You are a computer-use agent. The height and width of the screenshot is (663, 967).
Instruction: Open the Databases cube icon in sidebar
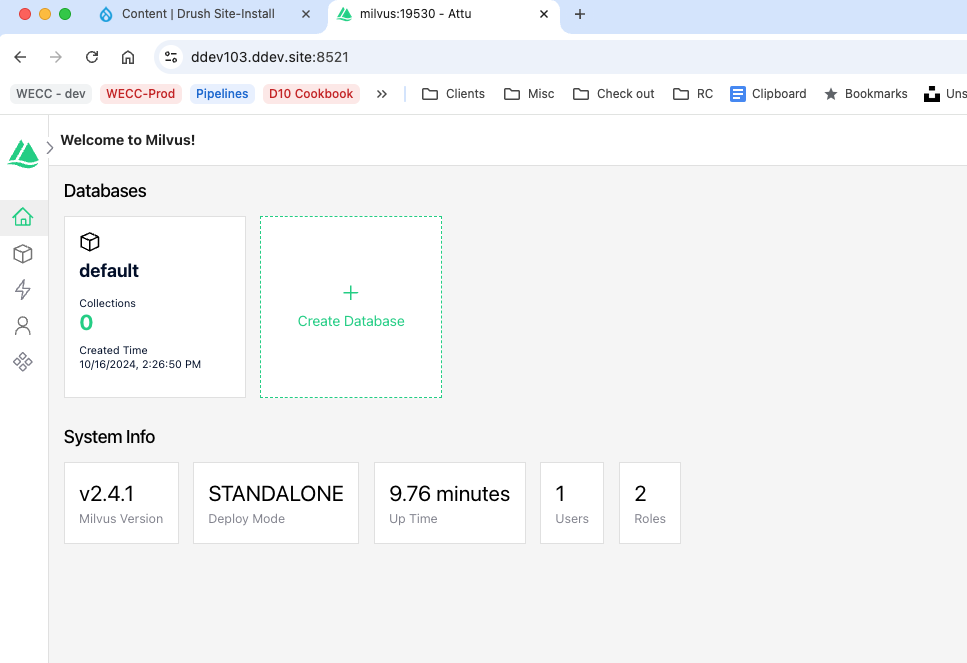coord(23,253)
